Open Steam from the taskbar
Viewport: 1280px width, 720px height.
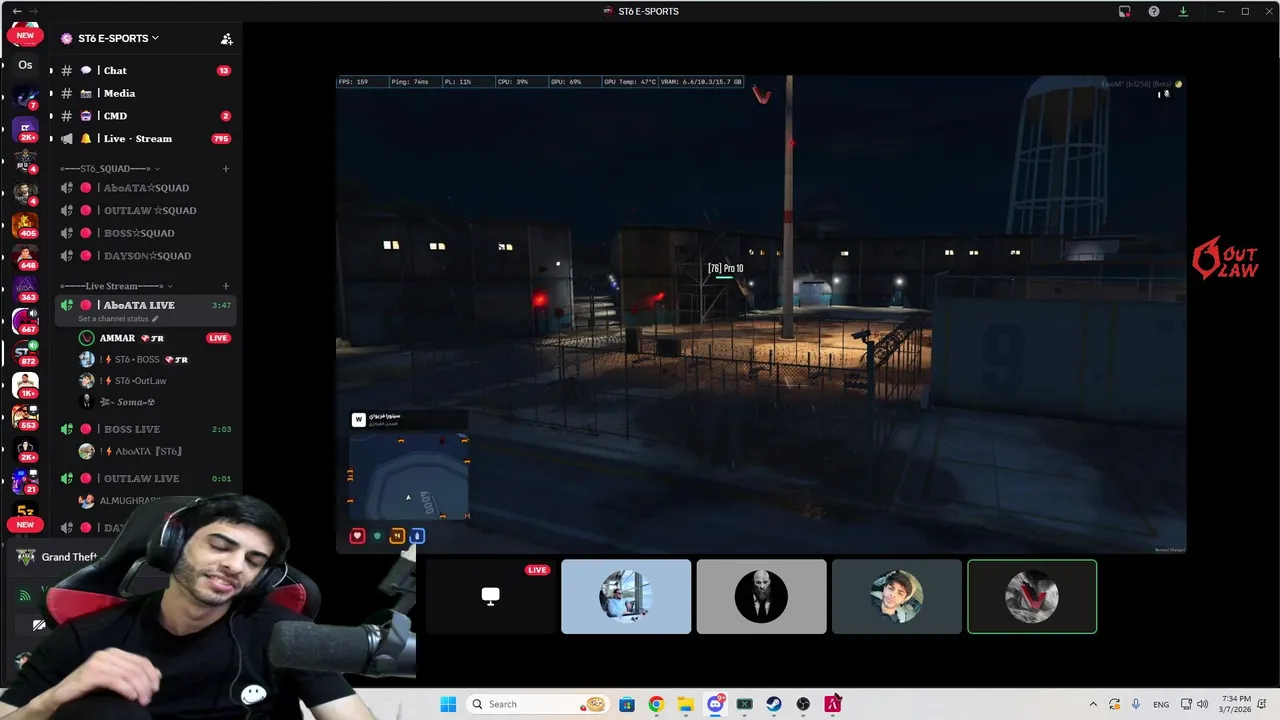[774, 704]
